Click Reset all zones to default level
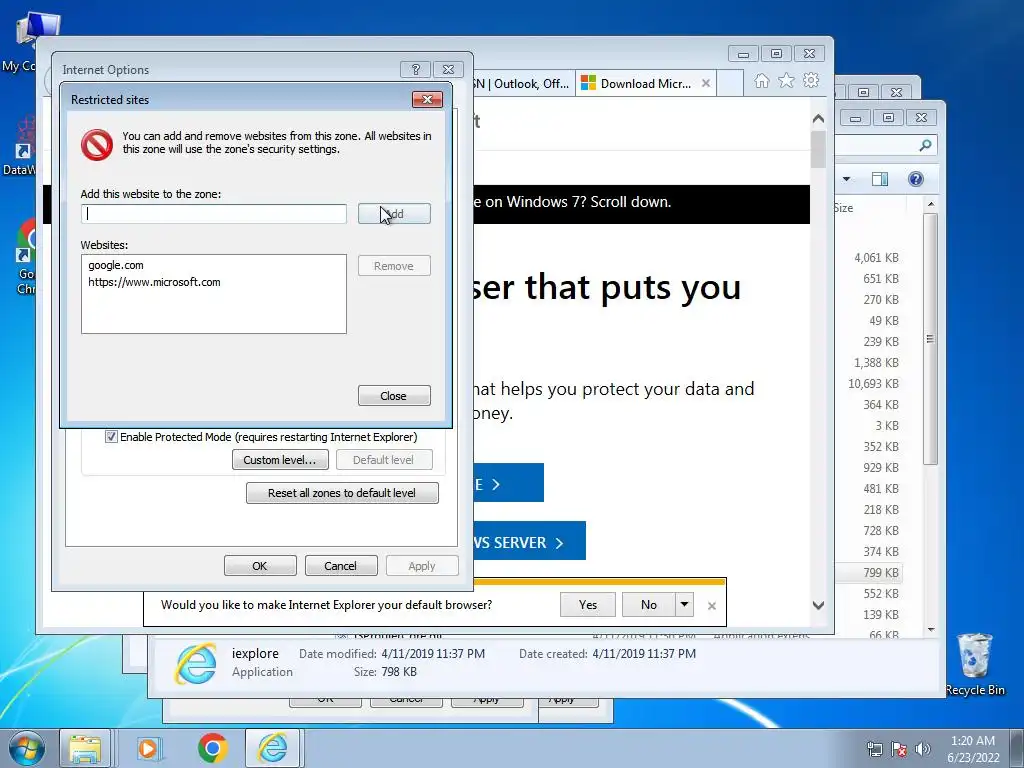The width and height of the screenshot is (1024, 768). pos(342,493)
